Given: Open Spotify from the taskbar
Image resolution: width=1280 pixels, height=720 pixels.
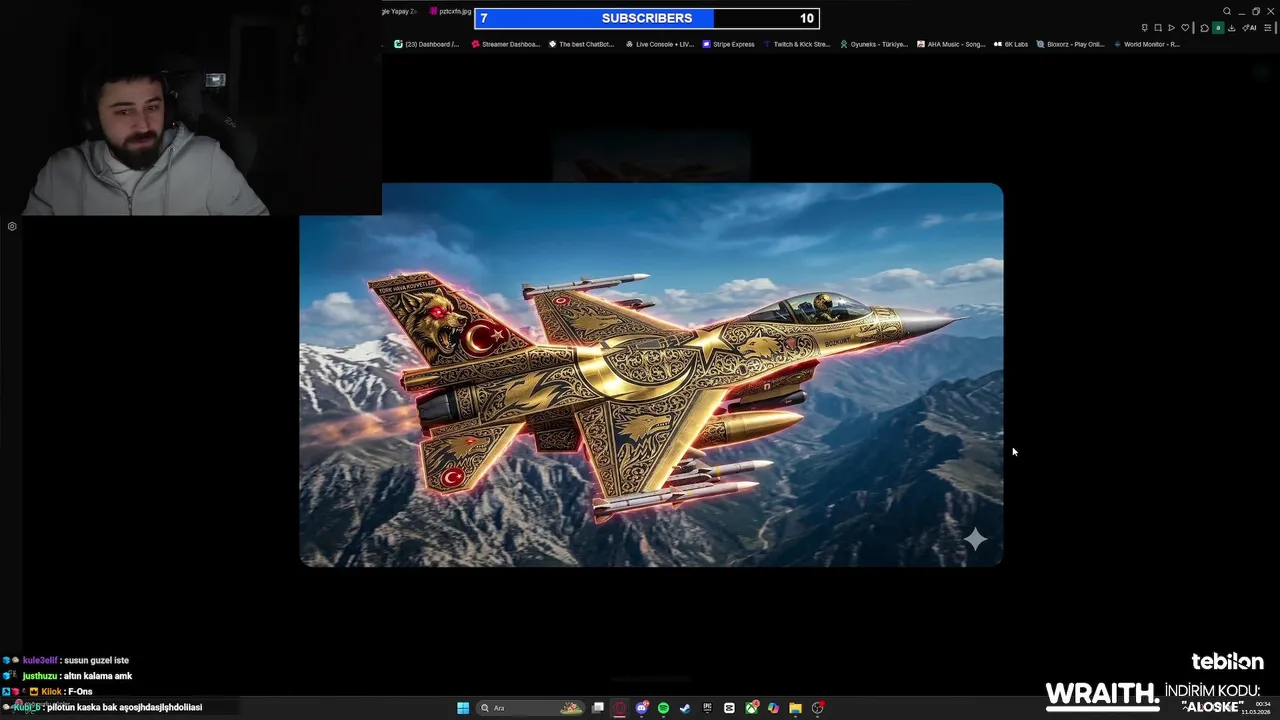Looking at the screenshot, I should (x=663, y=708).
